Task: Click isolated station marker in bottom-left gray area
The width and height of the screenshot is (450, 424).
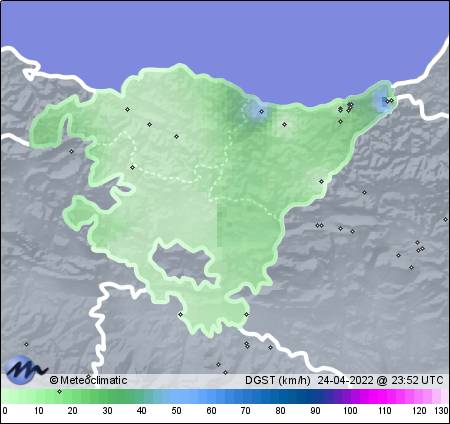Action: (26, 344)
